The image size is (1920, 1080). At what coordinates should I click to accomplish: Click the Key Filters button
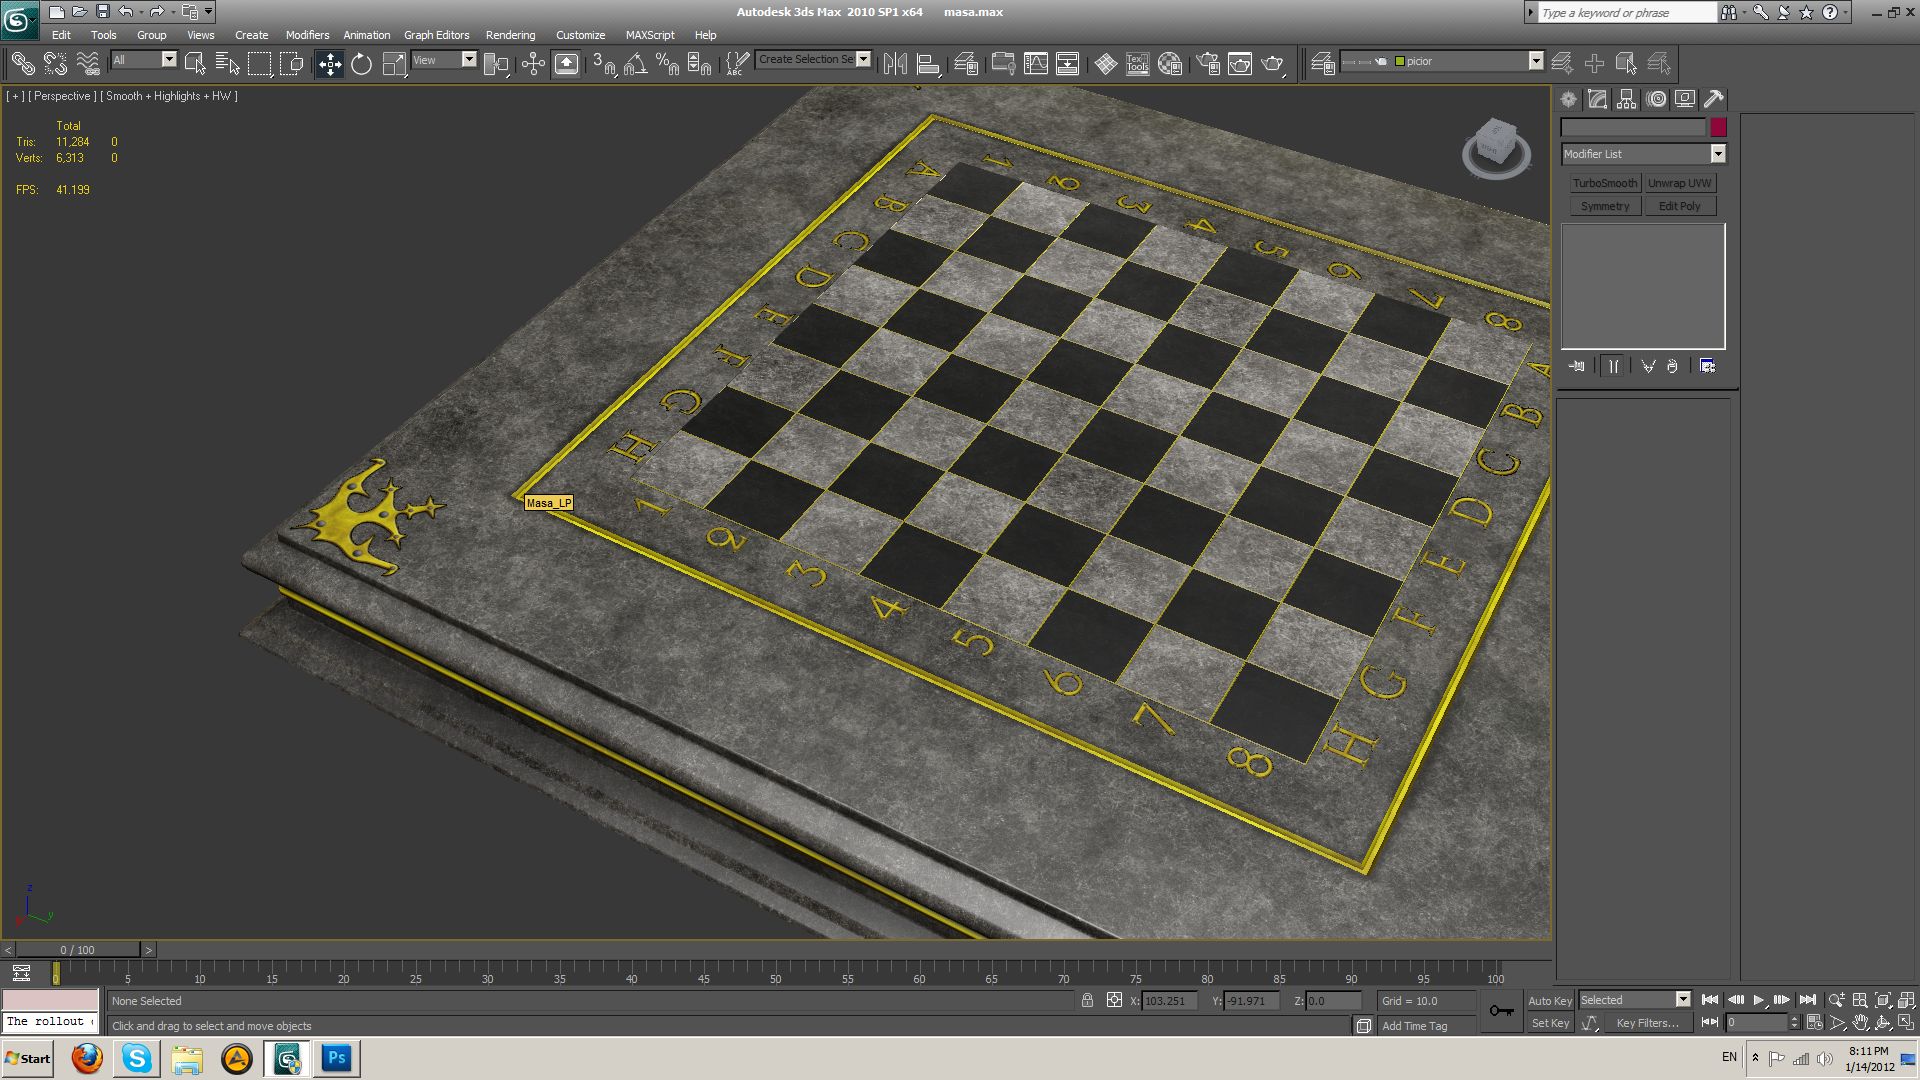(x=1647, y=1023)
